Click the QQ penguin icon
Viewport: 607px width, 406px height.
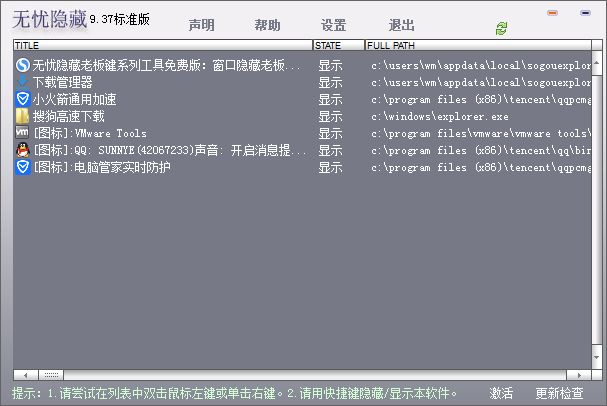click(x=22, y=150)
